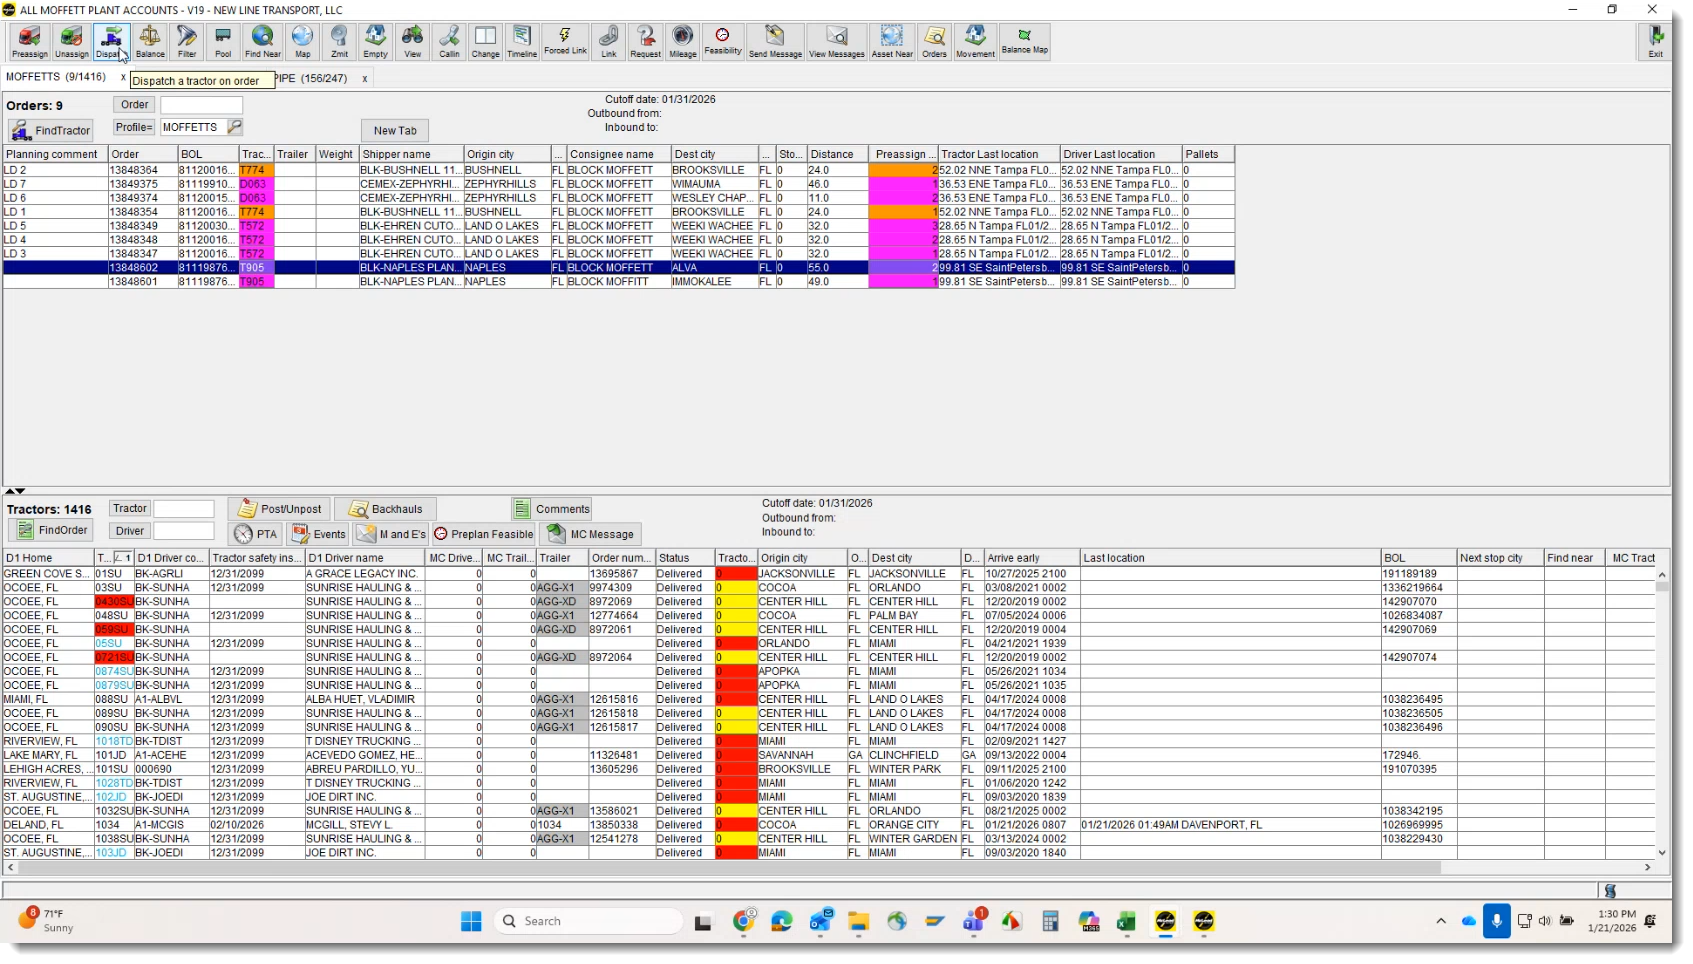Open the Change toolbar tool

(x=485, y=42)
